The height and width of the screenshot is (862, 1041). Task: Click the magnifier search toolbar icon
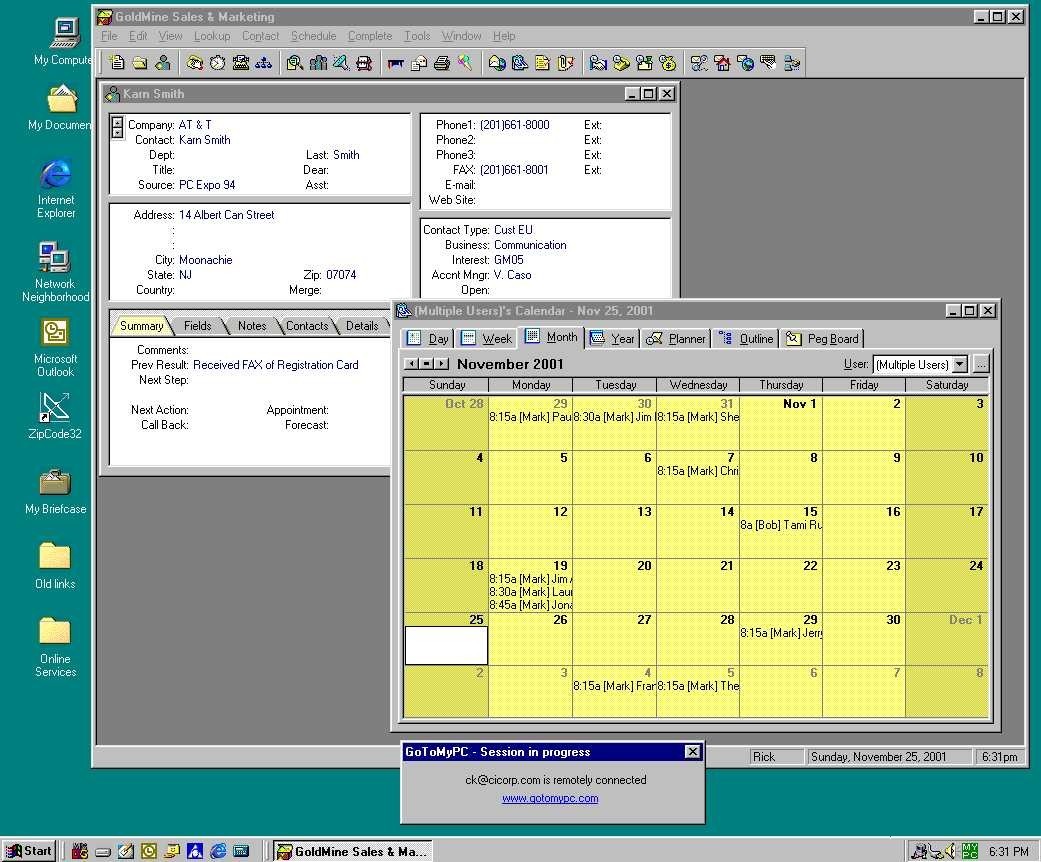(x=295, y=63)
